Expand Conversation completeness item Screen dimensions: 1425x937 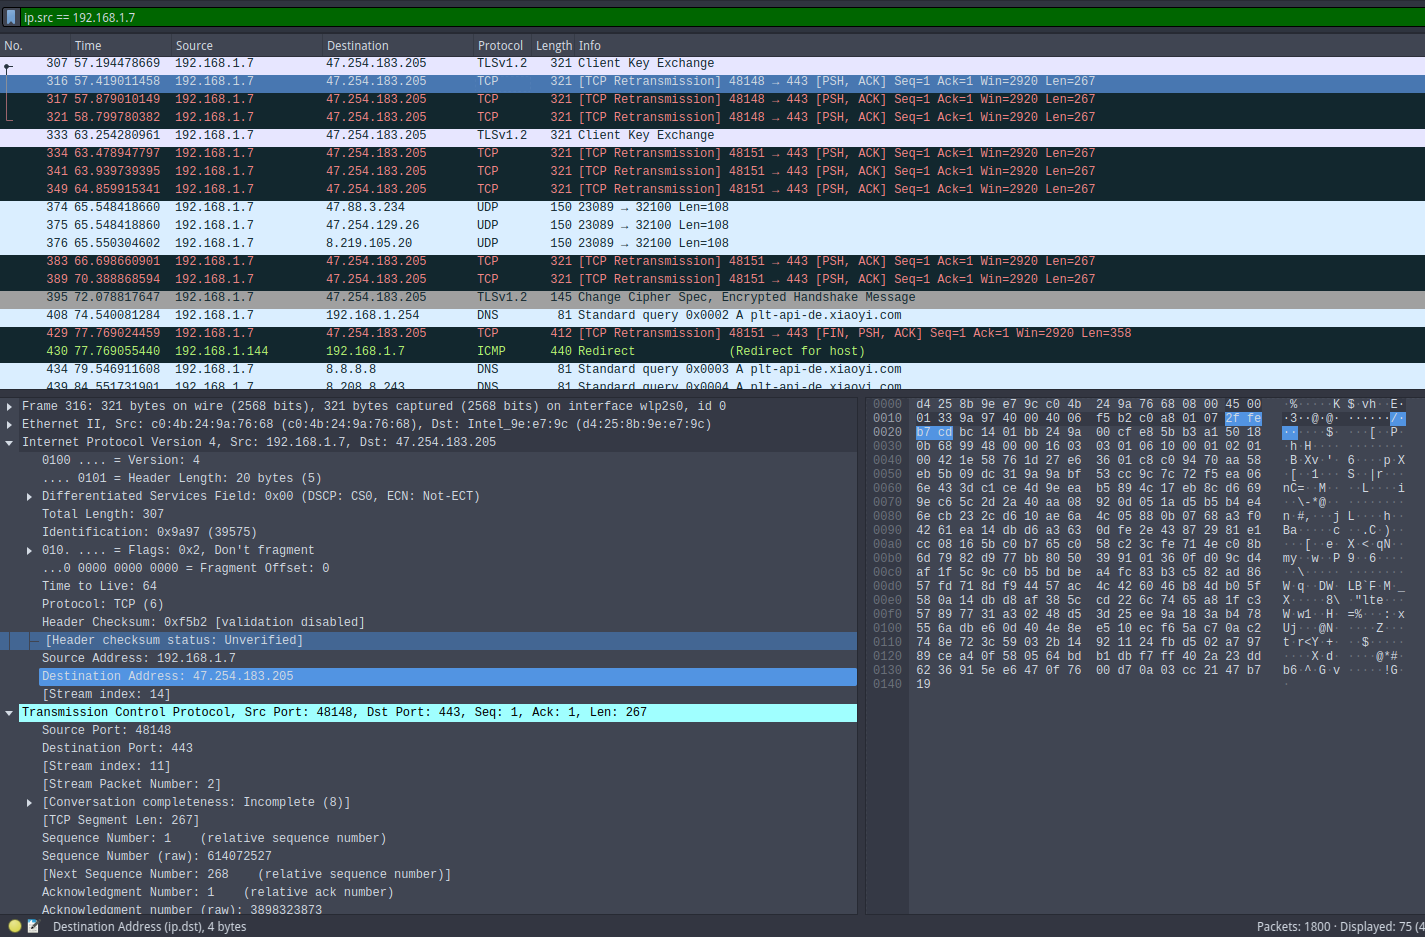(x=28, y=801)
